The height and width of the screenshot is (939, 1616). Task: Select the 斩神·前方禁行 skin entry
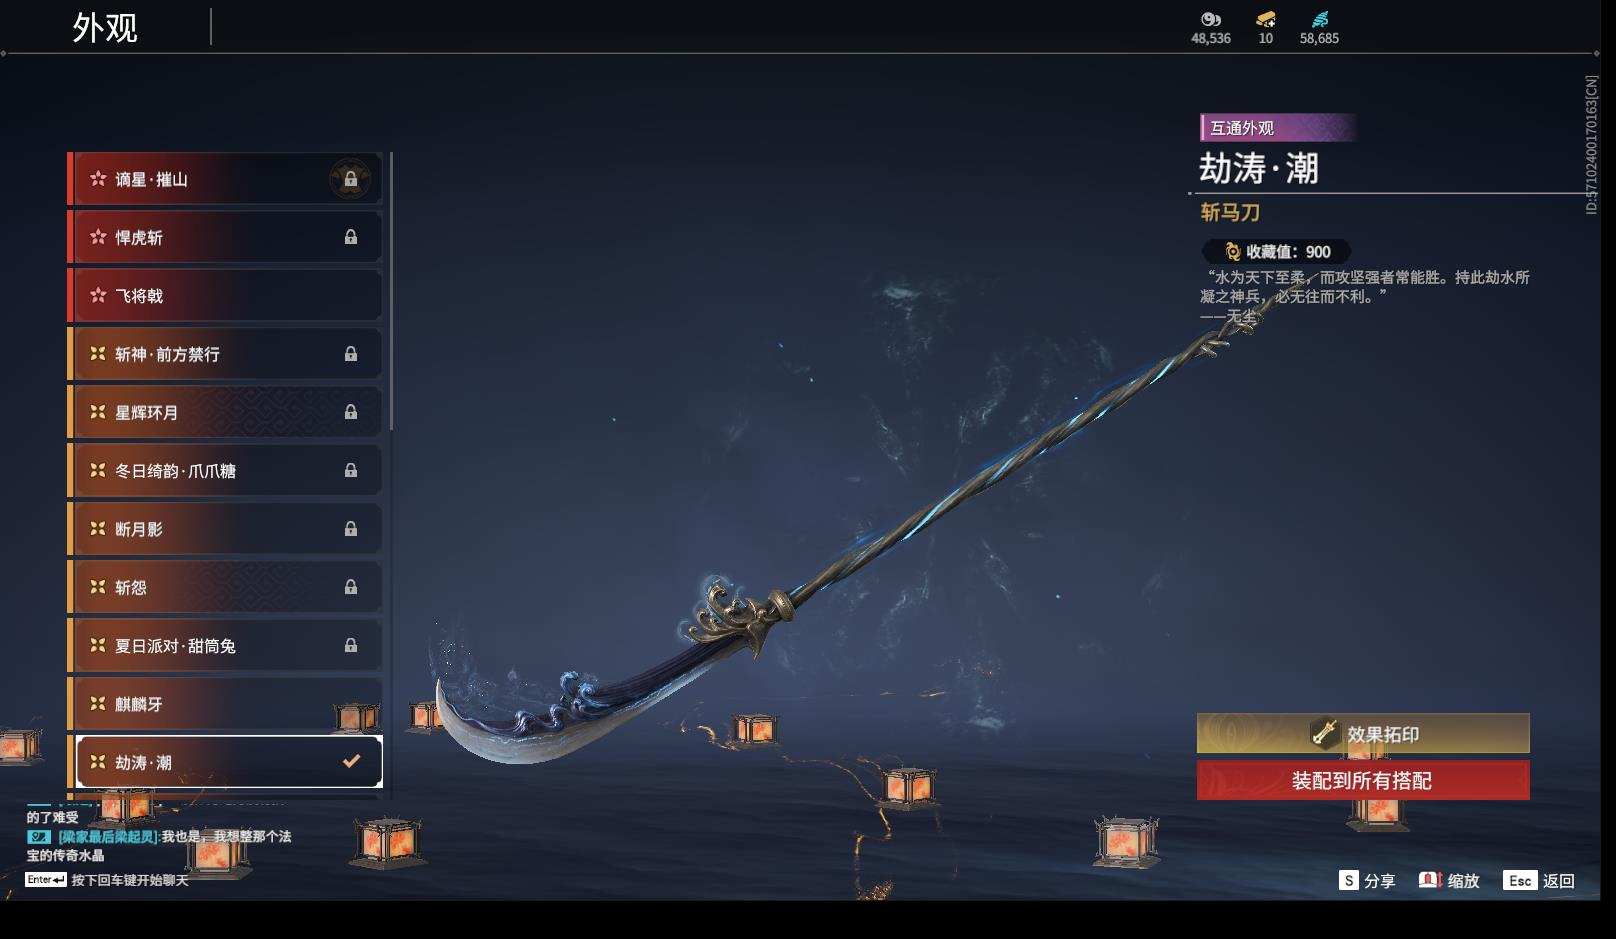[225, 354]
